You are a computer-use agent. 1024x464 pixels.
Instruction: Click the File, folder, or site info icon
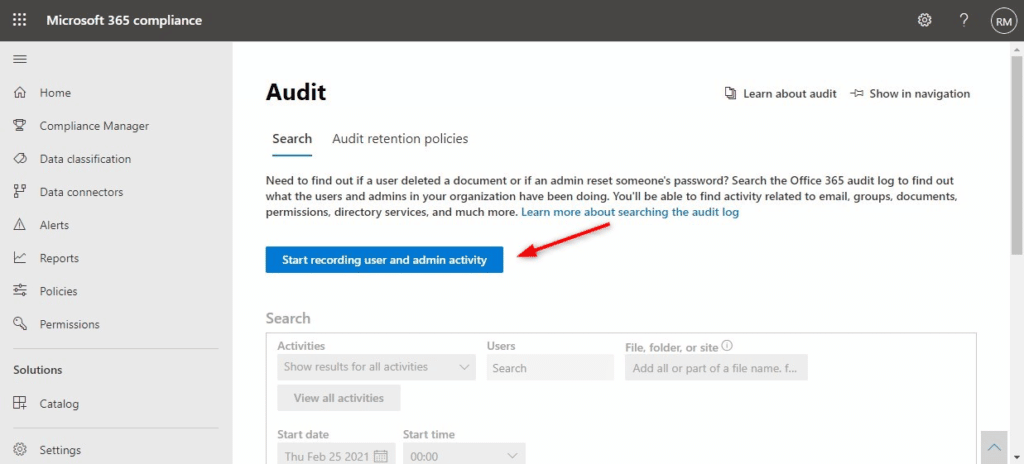(x=727, y=346)
